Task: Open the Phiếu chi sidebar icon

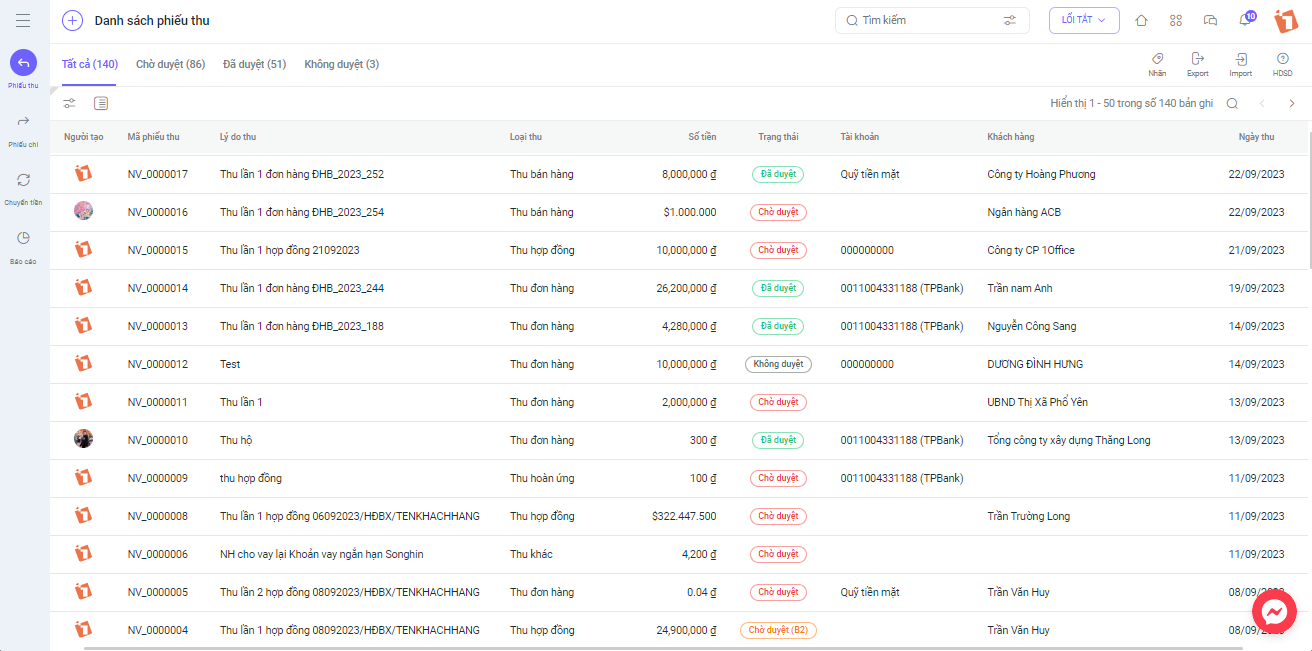Action: pyautogui.click(x=24, y=121)
